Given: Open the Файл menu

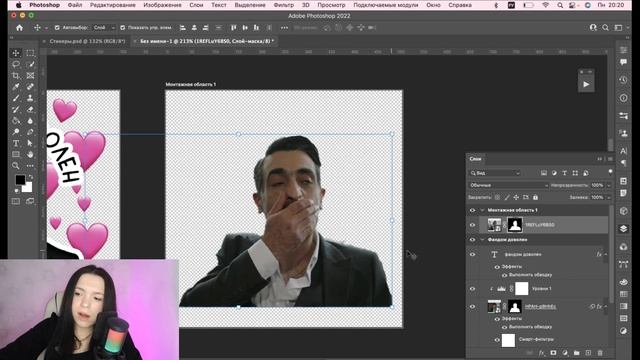Looking at the screenshot, I should pos(75,5).
